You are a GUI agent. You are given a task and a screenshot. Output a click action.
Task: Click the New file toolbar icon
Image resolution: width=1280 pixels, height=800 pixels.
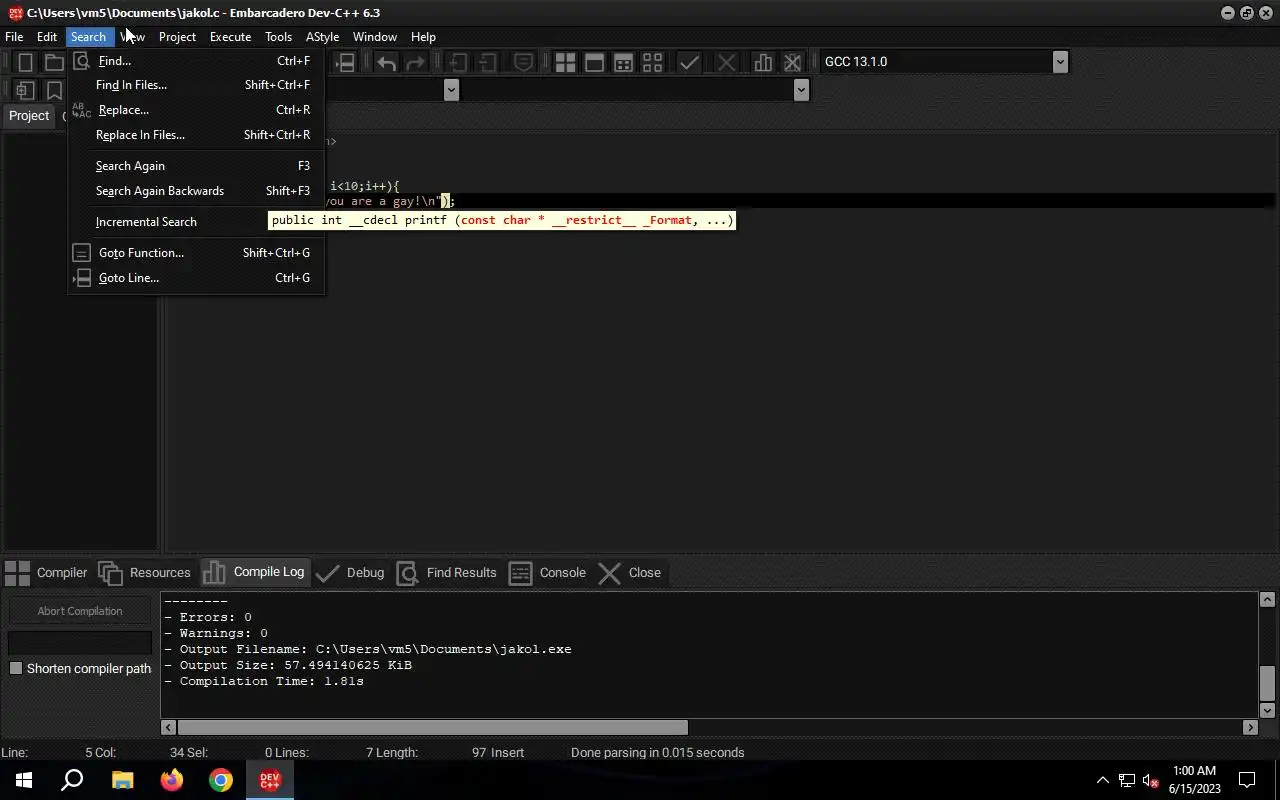pyautogui.click(x=25, y=62)
